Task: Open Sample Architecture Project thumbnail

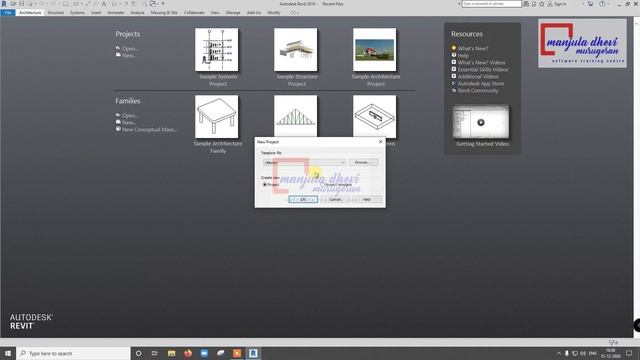Action: click(x=375, y=49)
